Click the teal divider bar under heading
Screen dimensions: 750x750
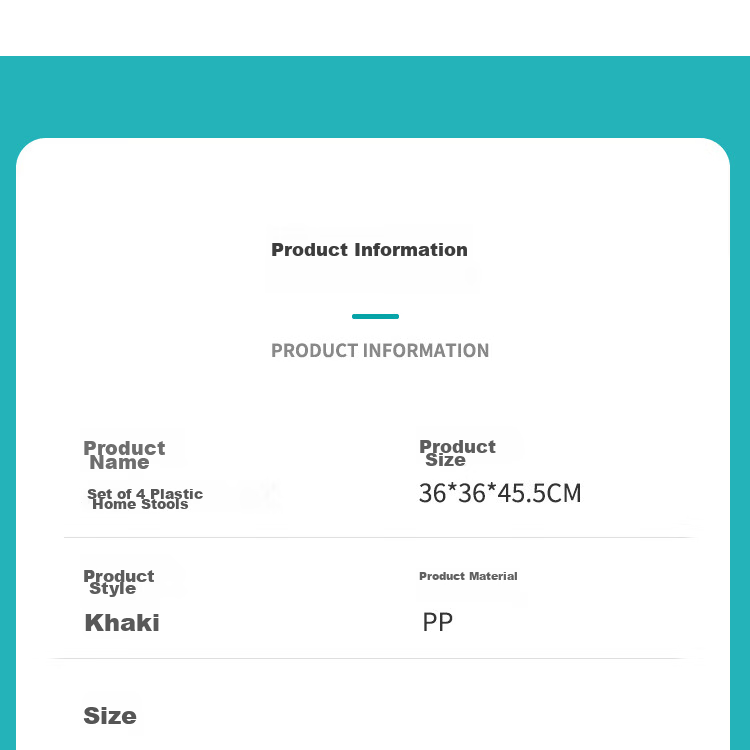point(375,316)
